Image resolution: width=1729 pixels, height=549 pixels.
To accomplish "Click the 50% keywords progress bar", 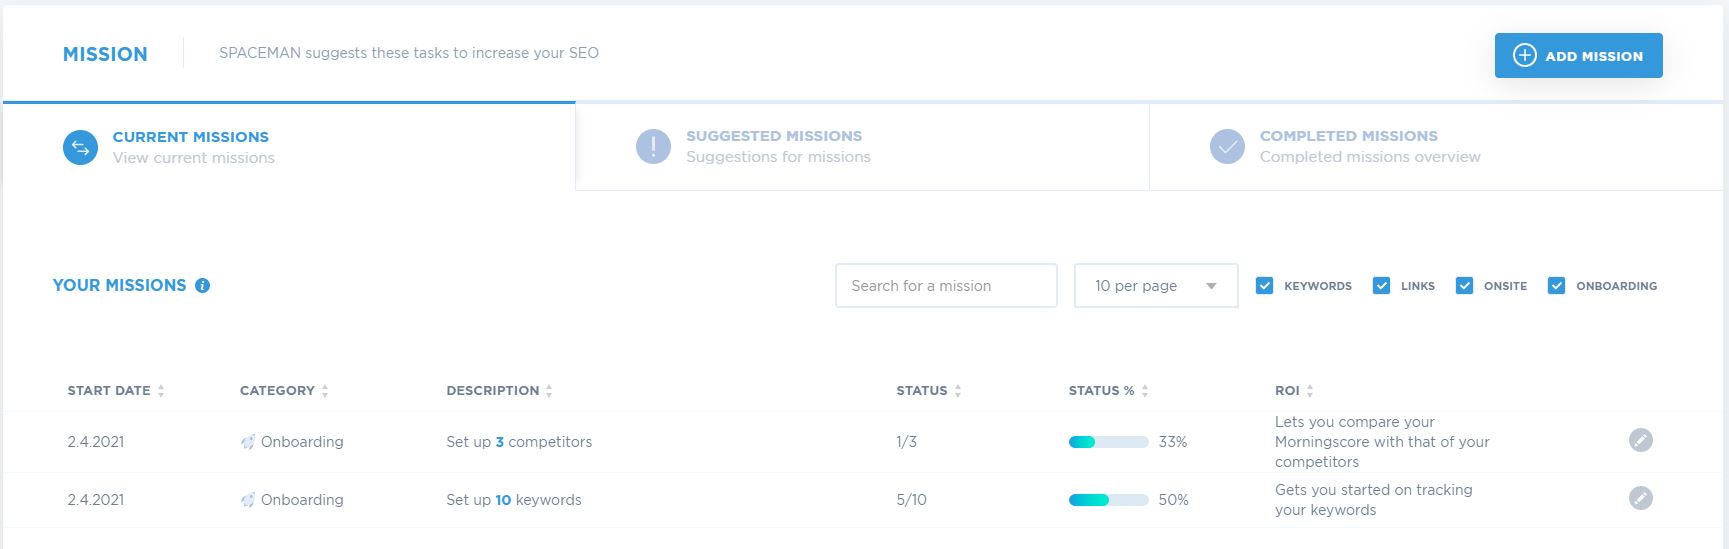I will coord(1108,500).
